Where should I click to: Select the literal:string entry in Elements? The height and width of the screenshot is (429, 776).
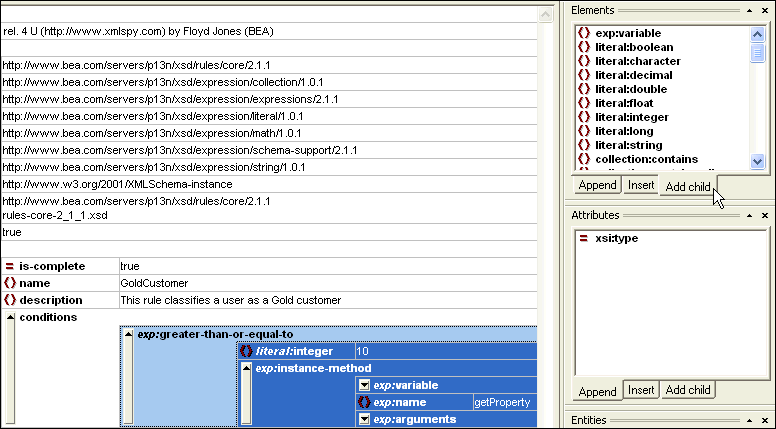point(629,145)
